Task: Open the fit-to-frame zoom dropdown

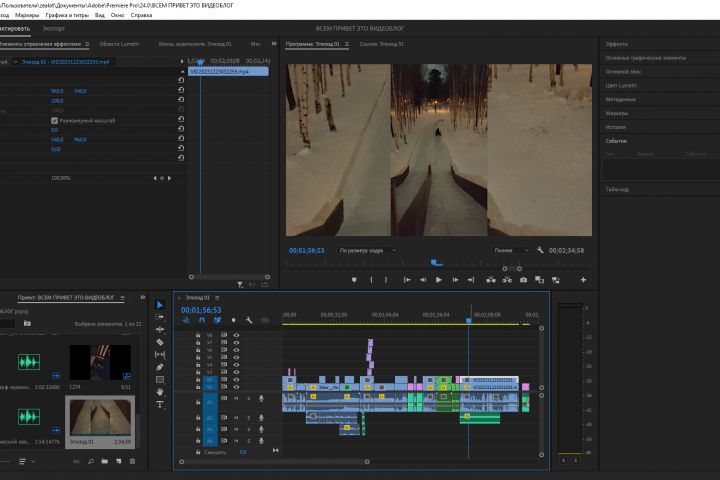Action: coord(367,249)
